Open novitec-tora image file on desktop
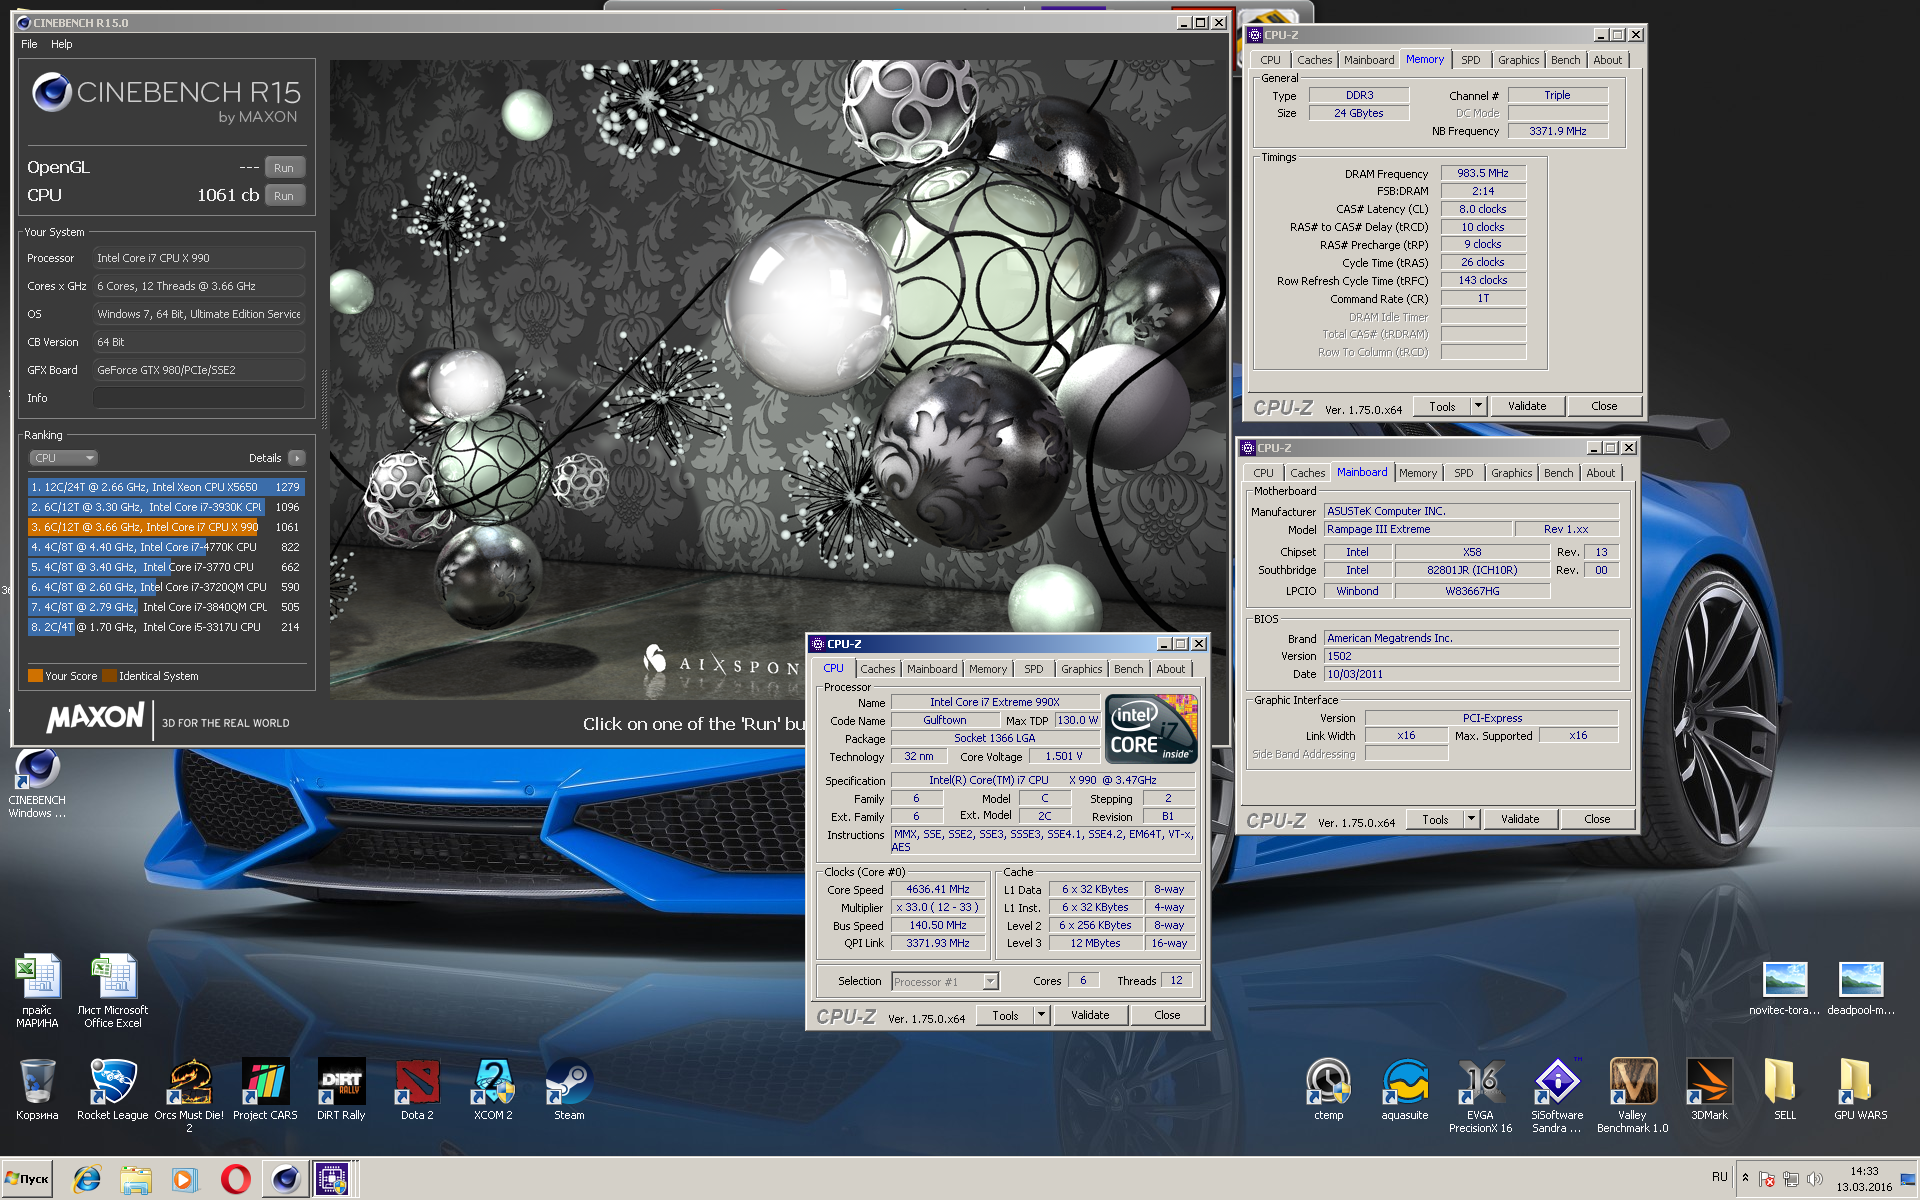Image resolution: width=1920 pixels, height=1200 pixels. 1785,989
